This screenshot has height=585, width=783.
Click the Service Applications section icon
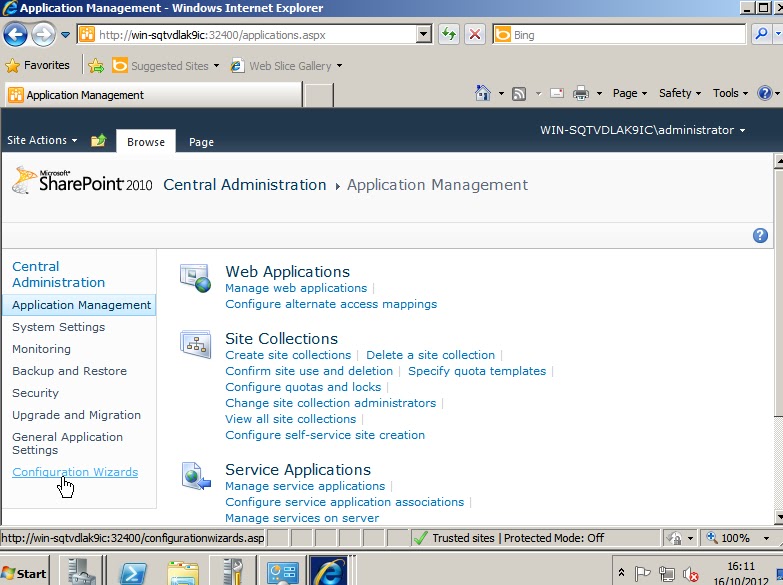(x=196, y=476)
